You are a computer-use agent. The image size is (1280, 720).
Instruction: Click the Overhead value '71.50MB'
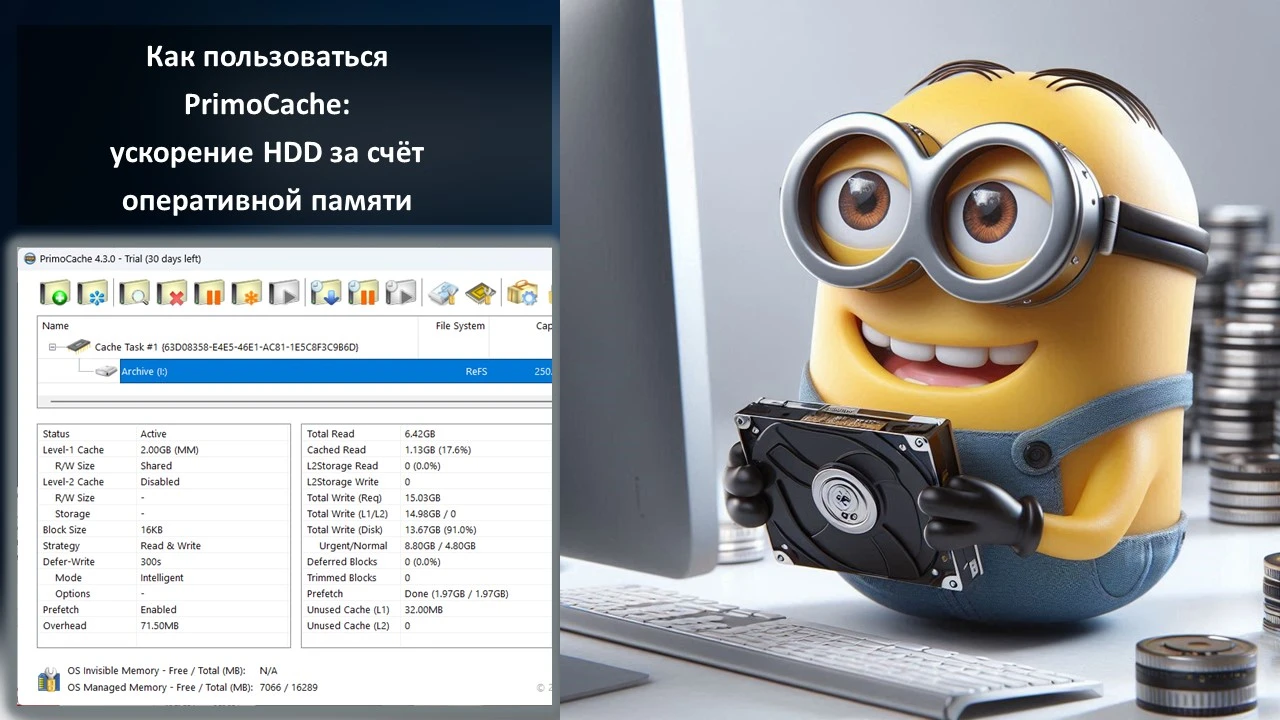160,626
